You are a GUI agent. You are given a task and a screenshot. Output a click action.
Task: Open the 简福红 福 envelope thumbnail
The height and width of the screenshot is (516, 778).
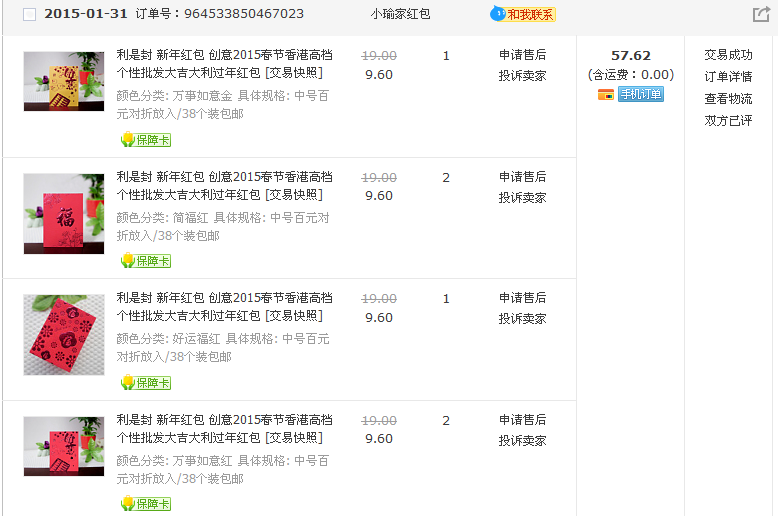point(64,213)
